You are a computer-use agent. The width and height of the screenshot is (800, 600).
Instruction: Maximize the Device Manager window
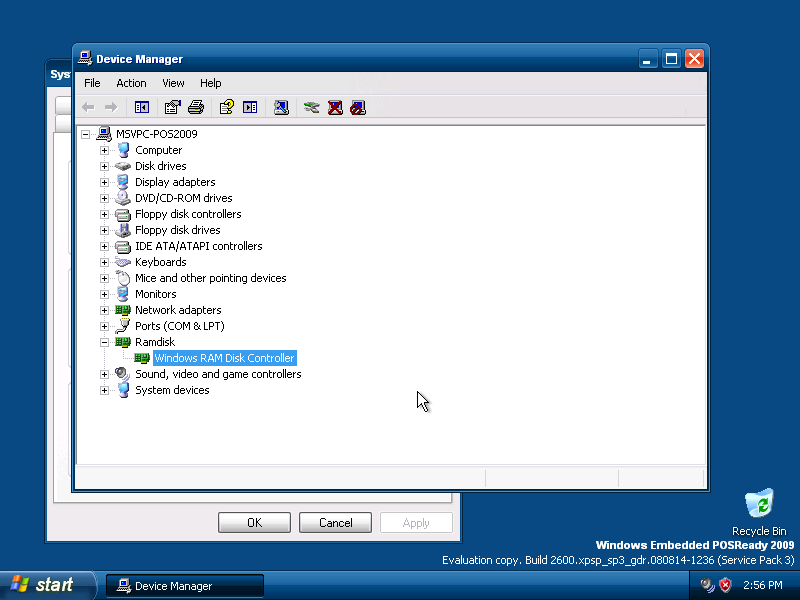click(x=671, y=59)
